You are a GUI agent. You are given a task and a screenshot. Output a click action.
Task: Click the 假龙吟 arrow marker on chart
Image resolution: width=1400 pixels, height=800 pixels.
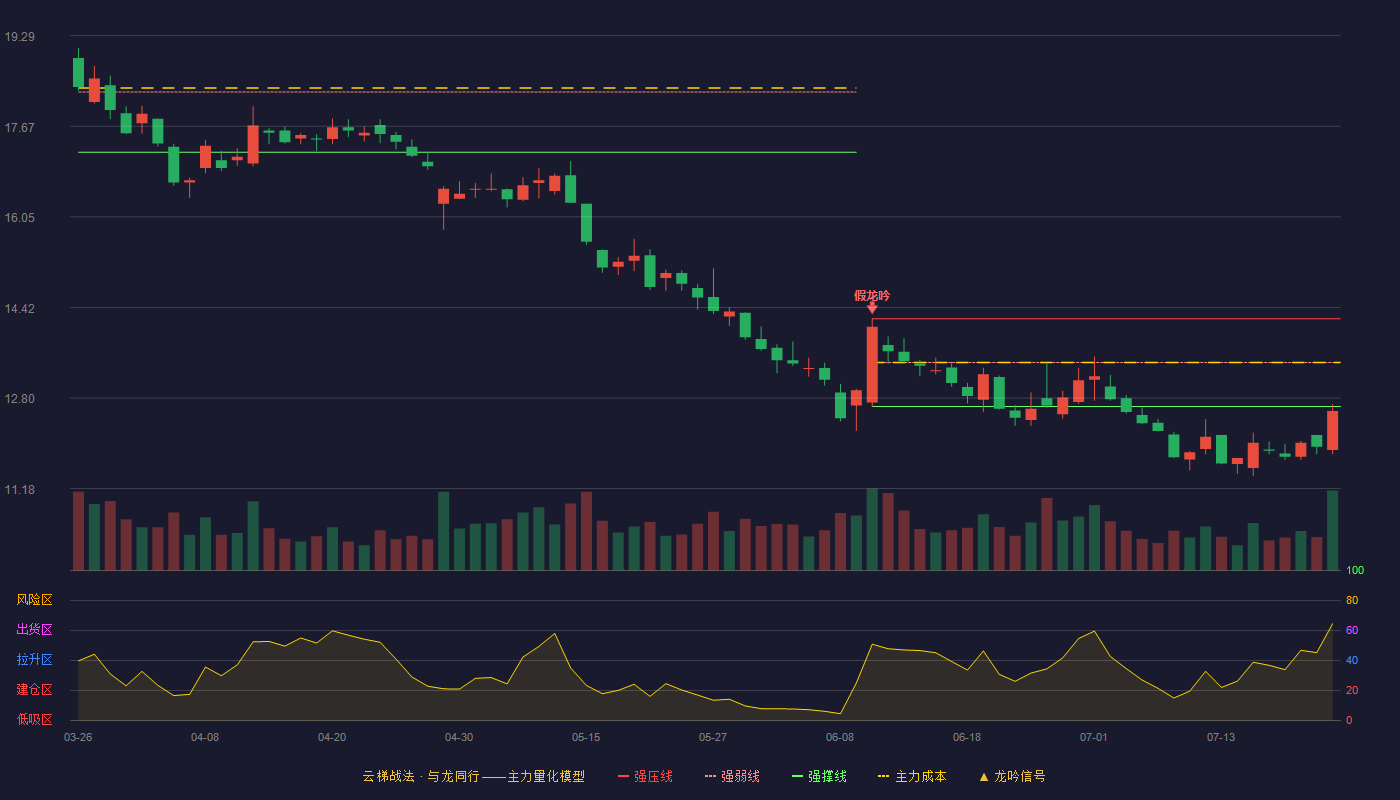[872, 309]
